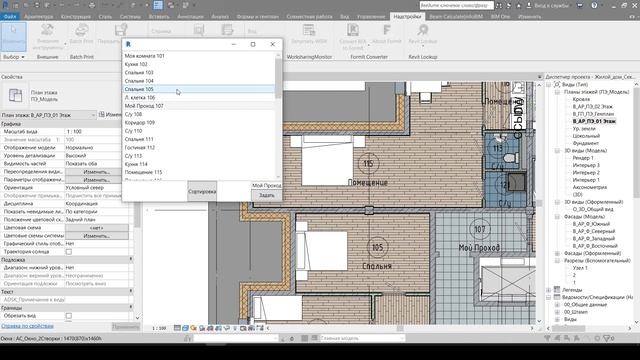Image resolution: width=640 pixels, height=360 pixels.
Task: Open the Файл tab
Action: 10,17
